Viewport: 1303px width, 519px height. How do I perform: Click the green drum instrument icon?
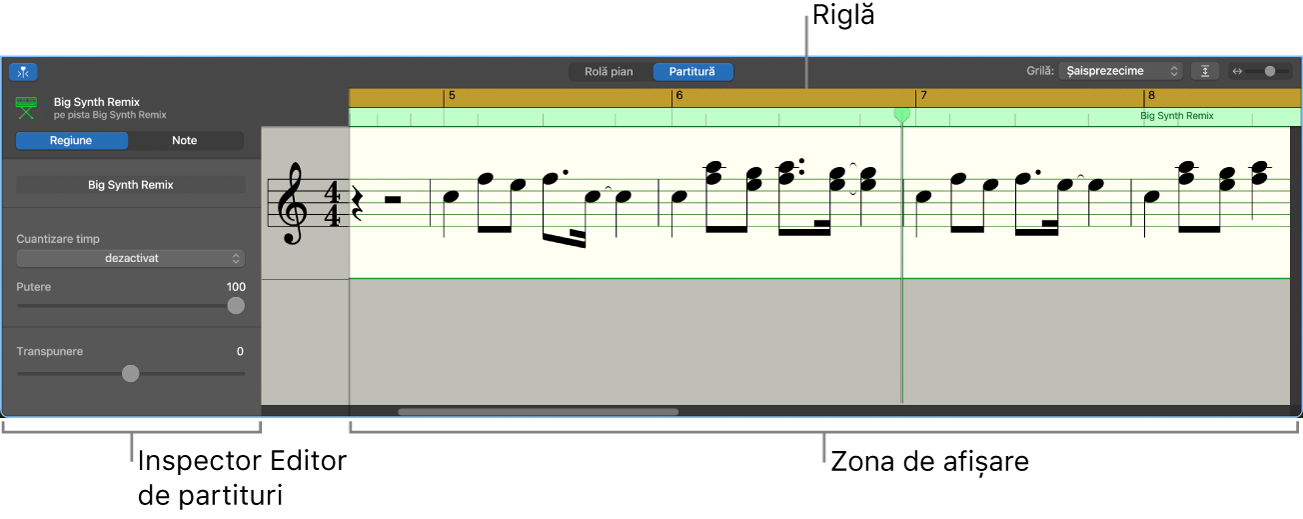[26, 108]
